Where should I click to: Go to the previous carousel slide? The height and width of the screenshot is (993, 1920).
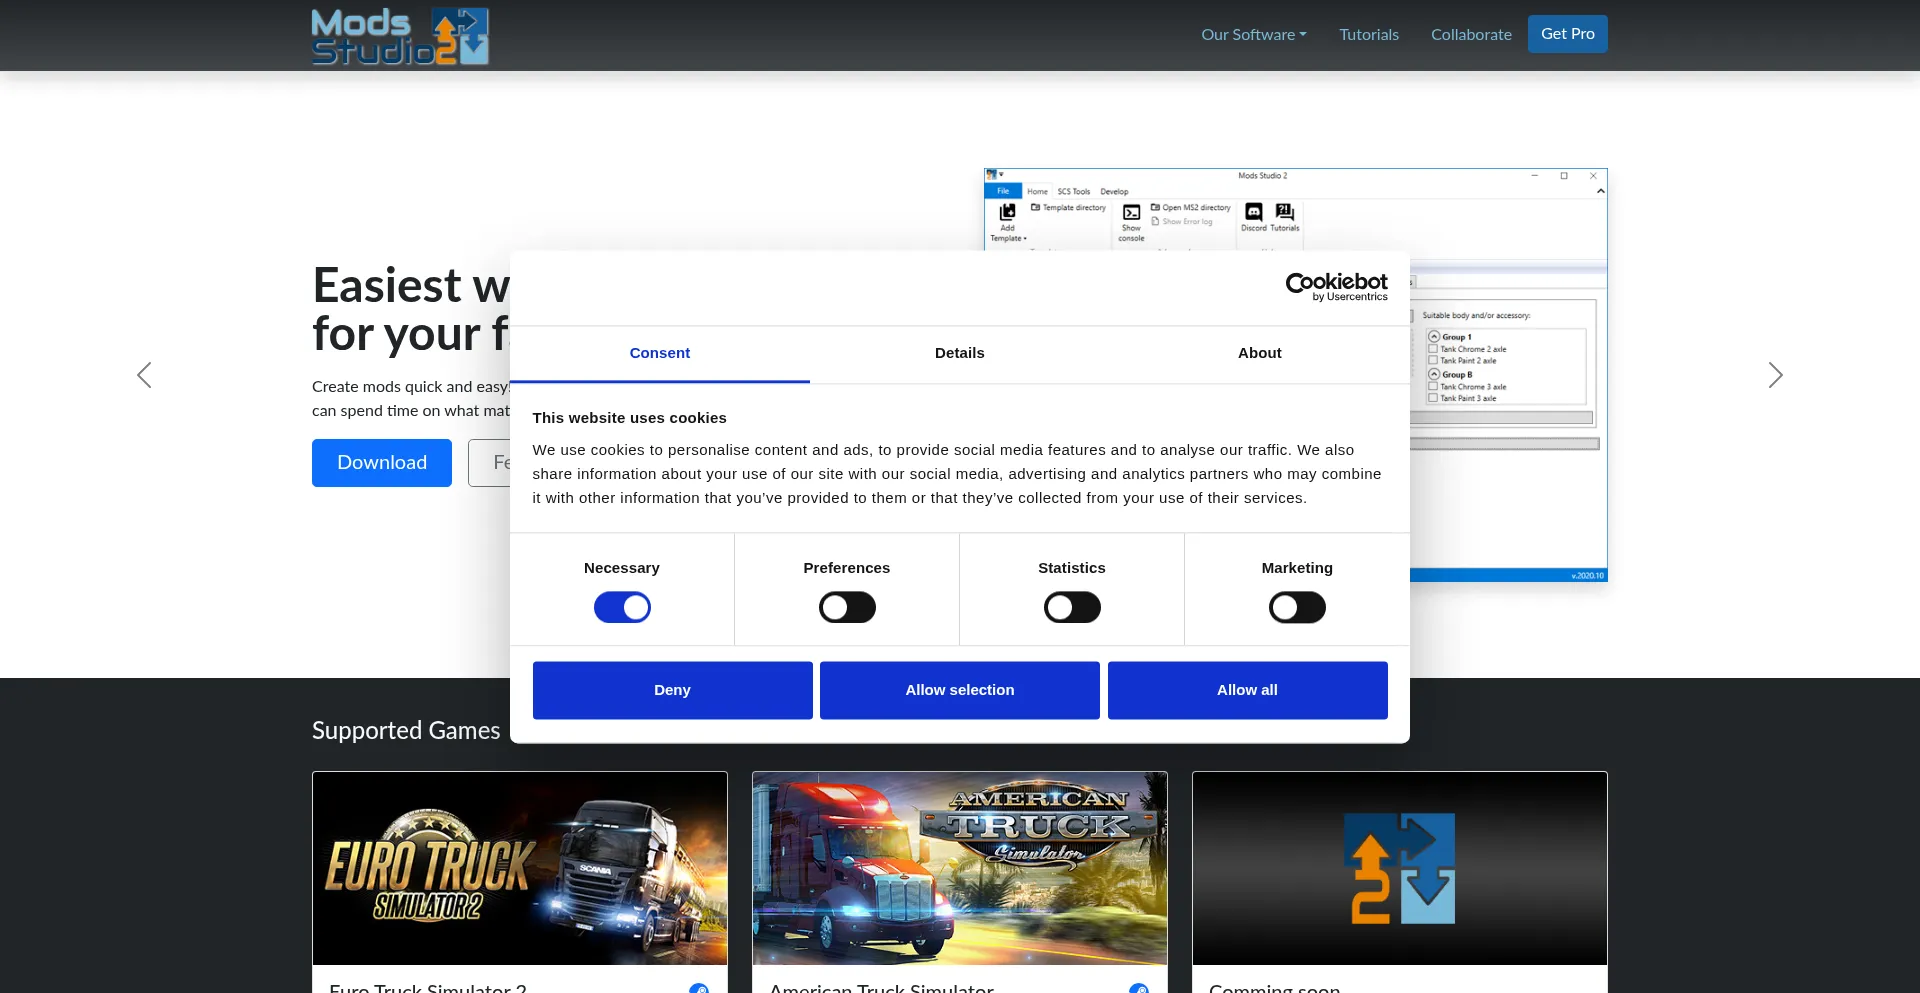[144, 375]
